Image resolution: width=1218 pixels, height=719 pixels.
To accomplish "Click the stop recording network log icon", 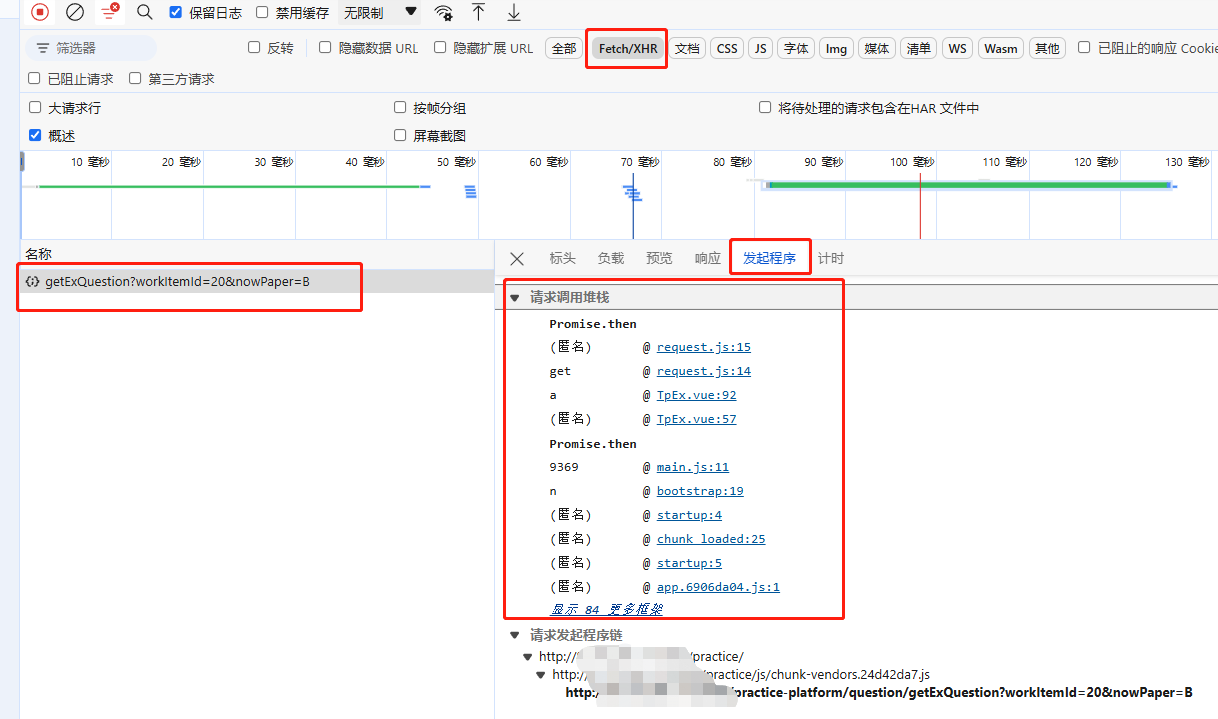I will [40, 12].
